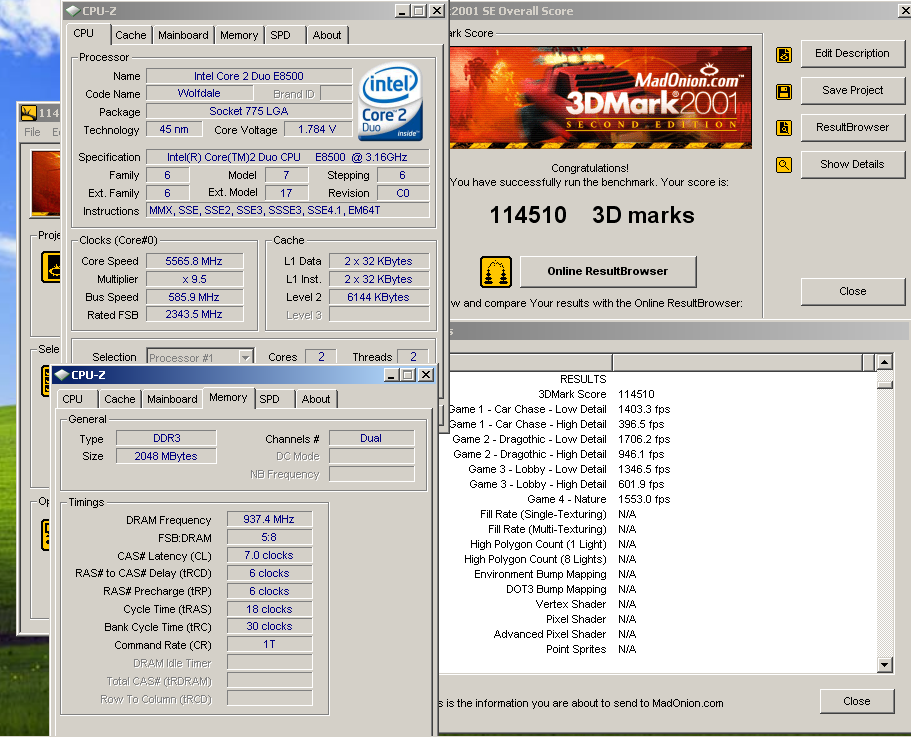Click the processor name Intel Core 2 Duo E8500
This screenshot has height=737, width=911.
coord(249,76)
